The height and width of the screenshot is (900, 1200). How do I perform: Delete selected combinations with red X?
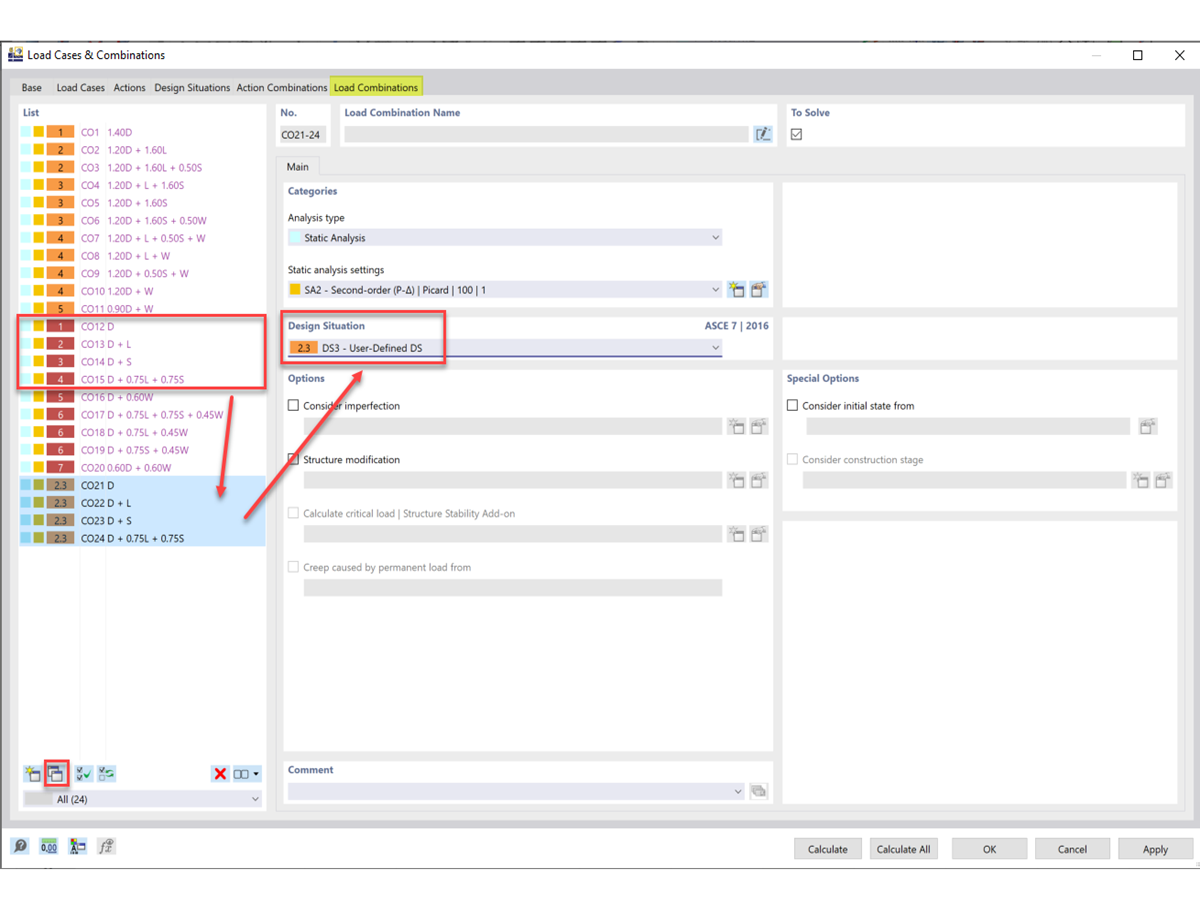[220, 774]
